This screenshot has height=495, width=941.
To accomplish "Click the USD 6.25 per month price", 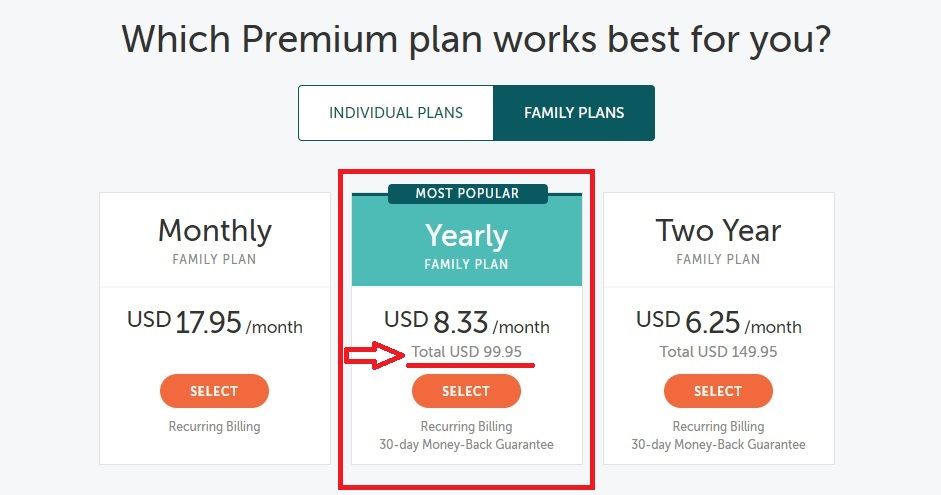I will [x=719, y=323].
